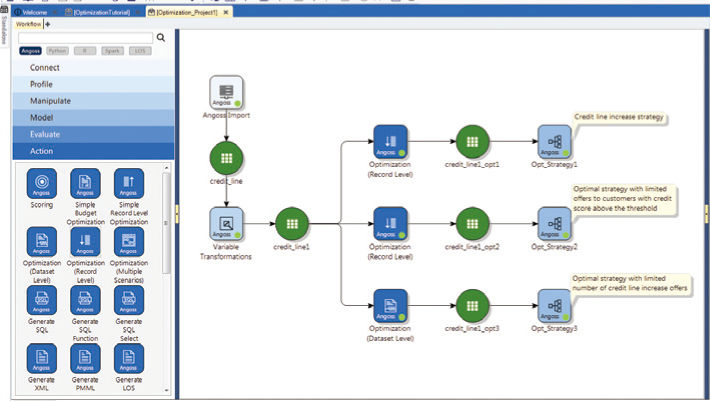
Task: Click the Variable Transformations node
Action: pyautogui.click(x=226, y=224)
